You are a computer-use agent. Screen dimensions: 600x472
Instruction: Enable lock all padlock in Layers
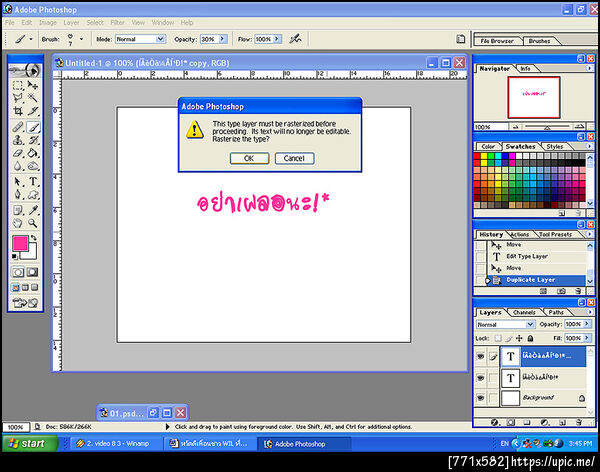coord(530,338)
